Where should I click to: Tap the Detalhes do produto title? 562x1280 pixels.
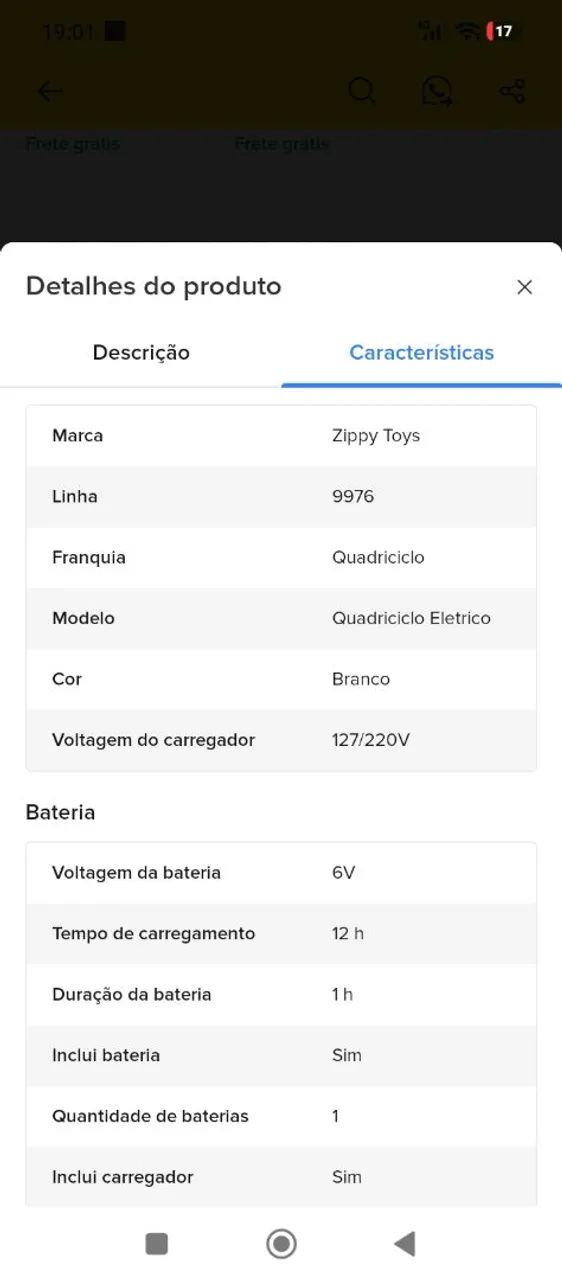click(x=153, y=286)
